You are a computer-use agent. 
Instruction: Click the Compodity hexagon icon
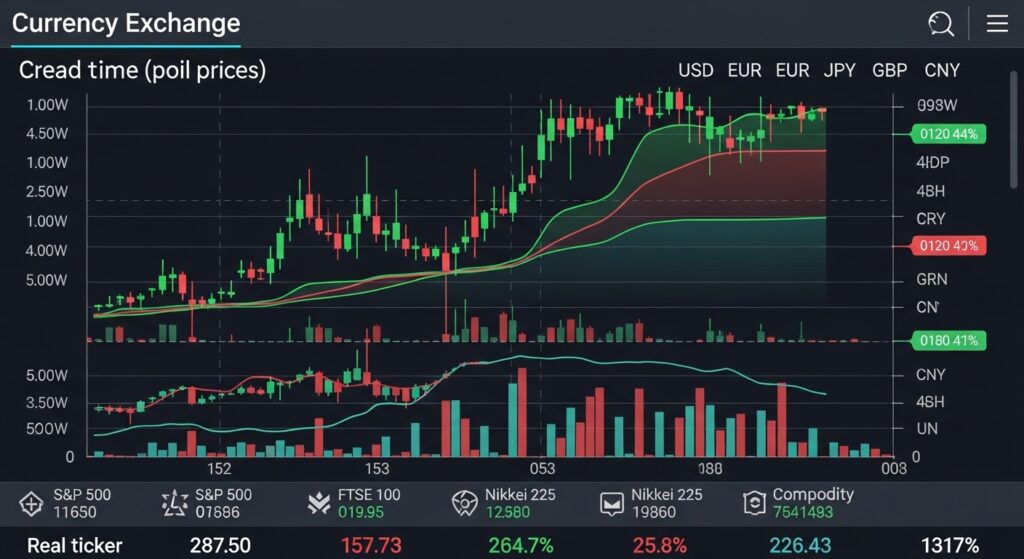tap(753, 504)
